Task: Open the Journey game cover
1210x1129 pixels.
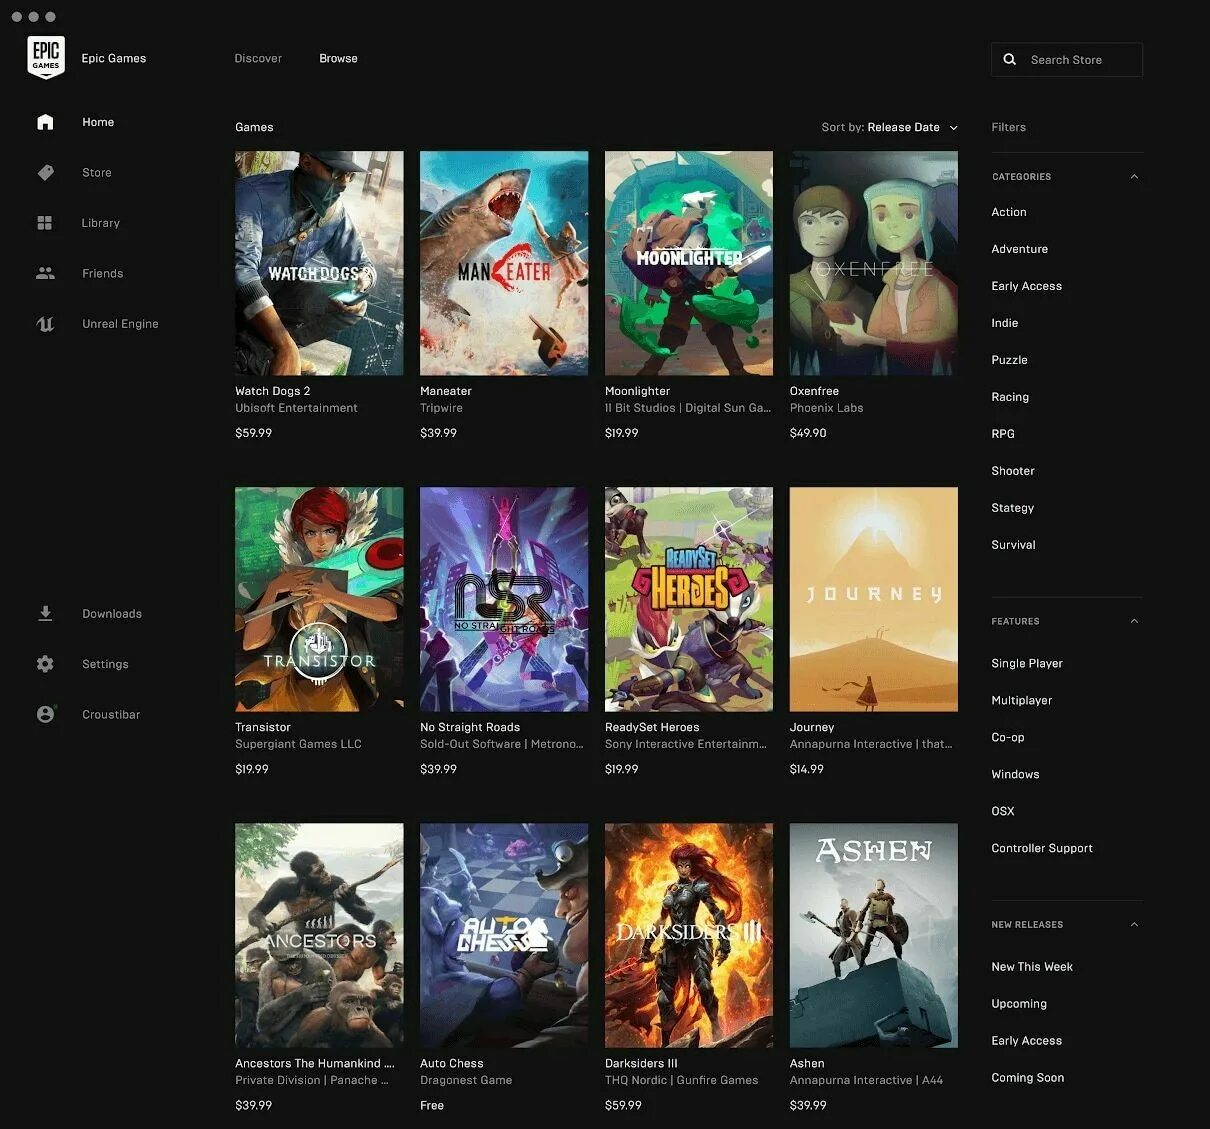Action: pos(874,599)
